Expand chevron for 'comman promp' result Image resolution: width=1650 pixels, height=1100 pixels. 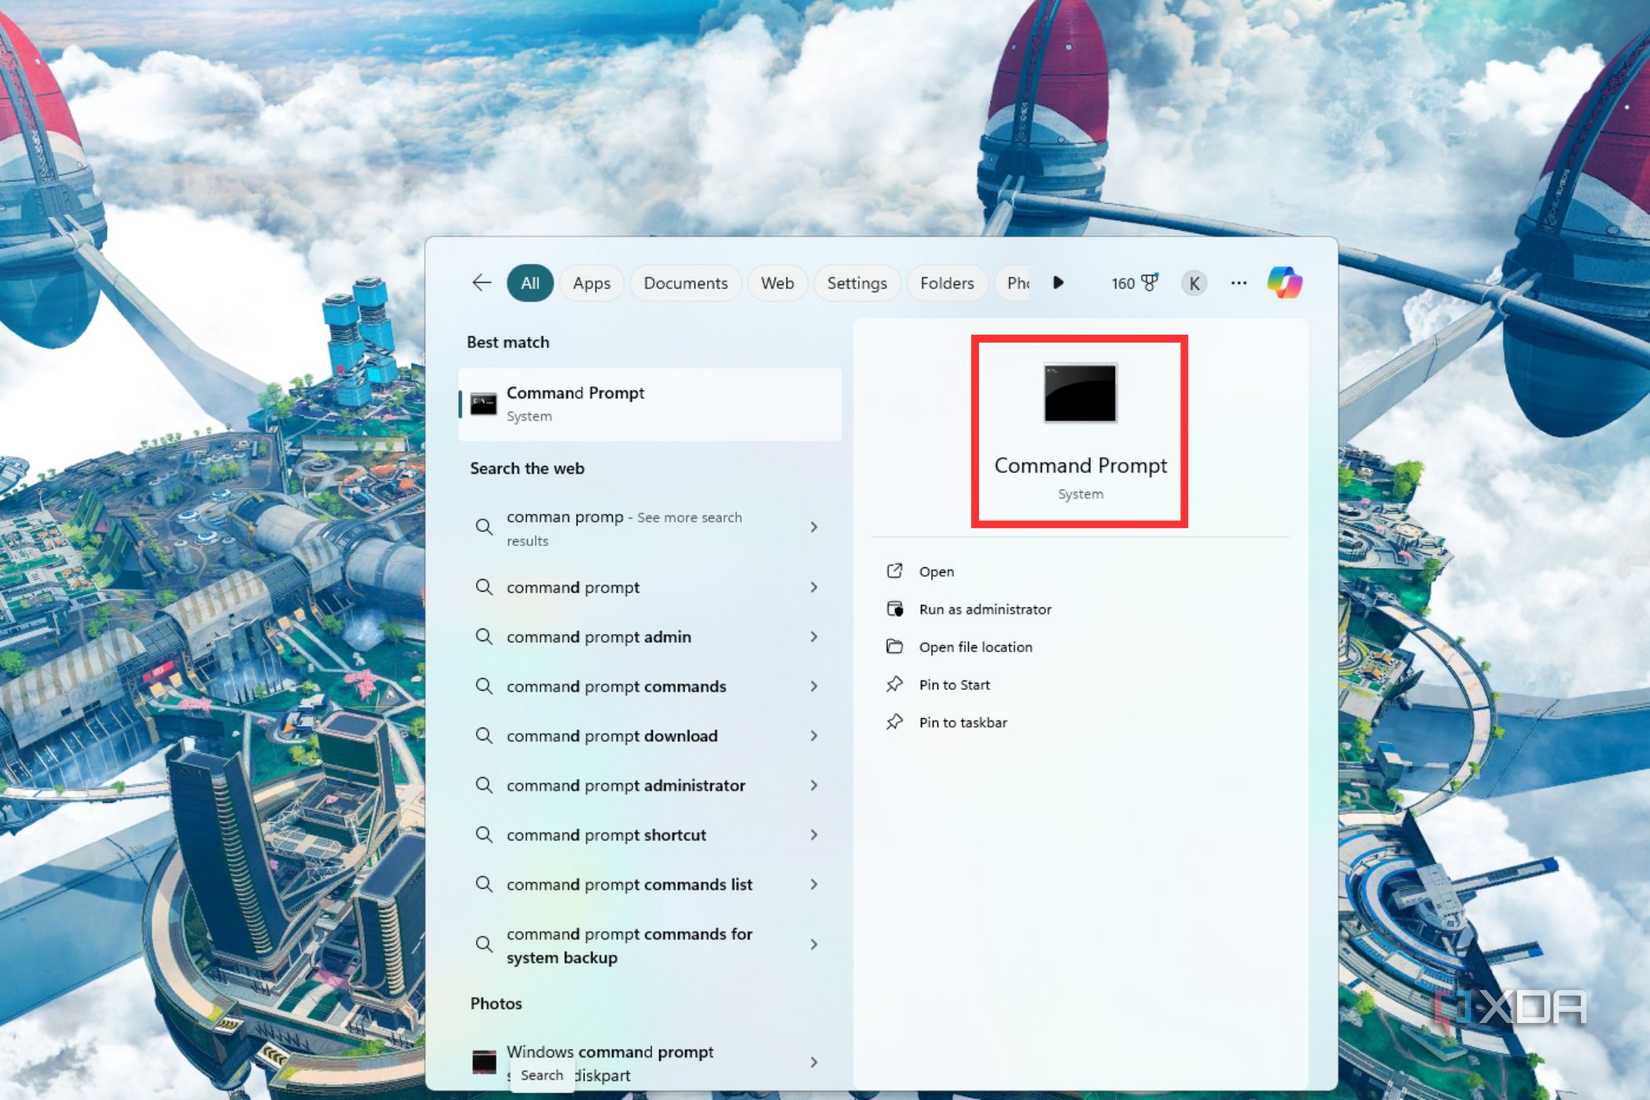pyautogui.click(x=814, y=527)
